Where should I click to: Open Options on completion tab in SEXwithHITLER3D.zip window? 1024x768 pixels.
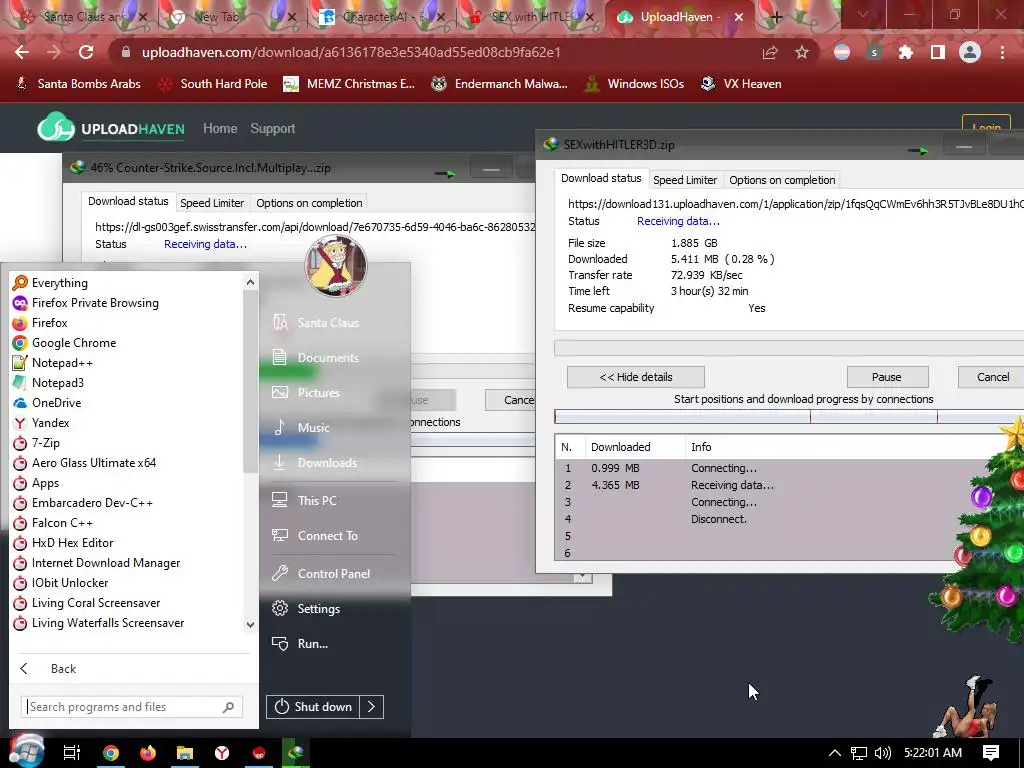point(782,180)
